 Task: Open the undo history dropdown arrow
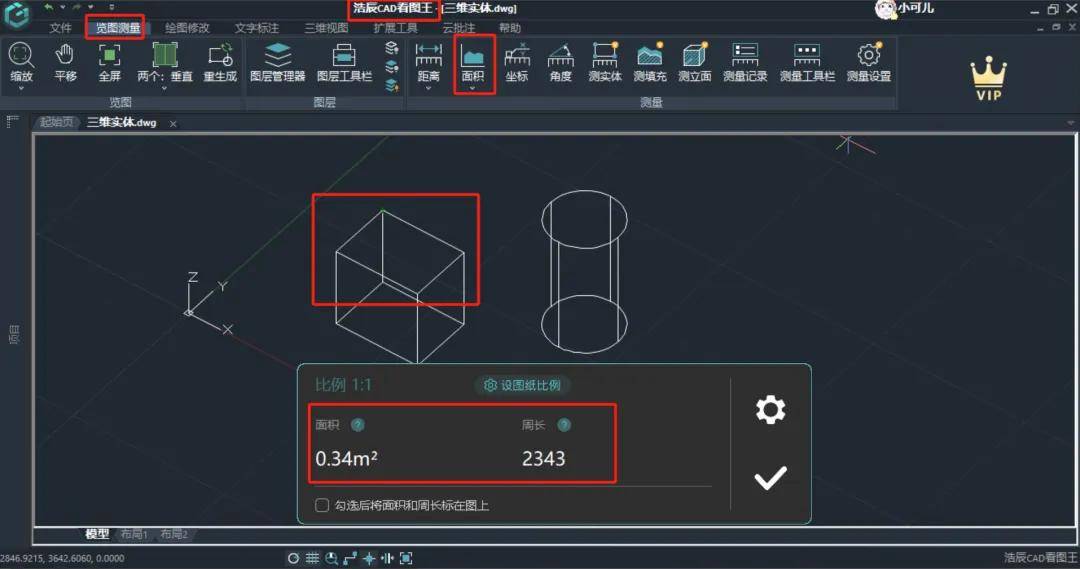(62, 8)
